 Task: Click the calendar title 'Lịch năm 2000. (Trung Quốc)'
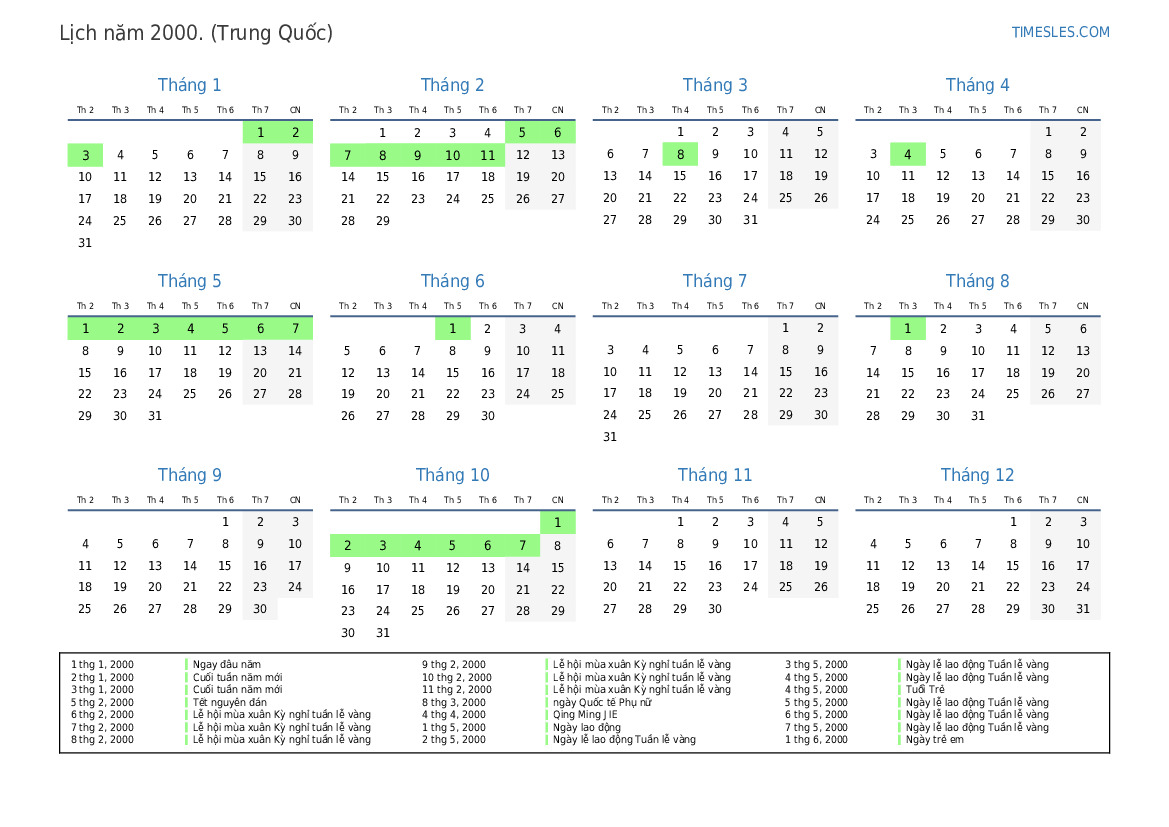[x=196, y=34]
